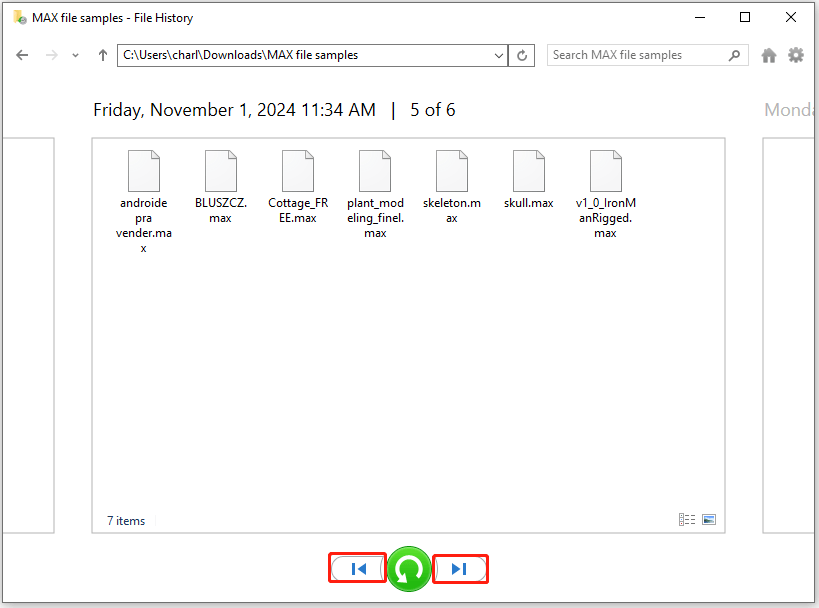This screenshot has height=608, width=819.
Task: Maximize the File History window
Action: (x=745, y=17)
